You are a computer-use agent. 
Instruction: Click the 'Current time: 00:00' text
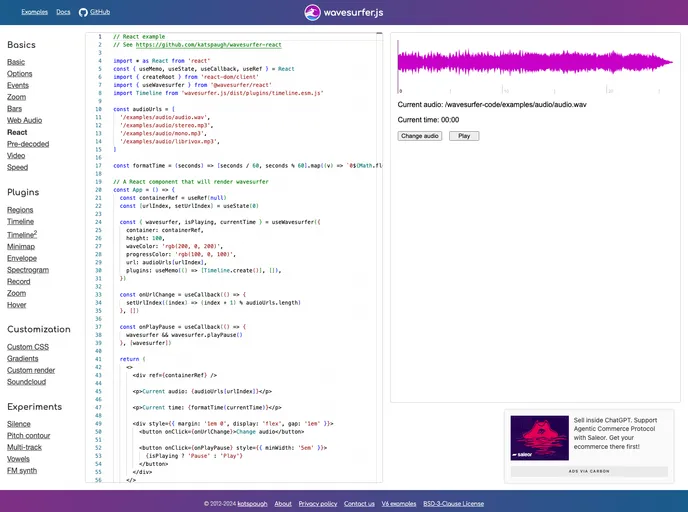tap(428, 120)
